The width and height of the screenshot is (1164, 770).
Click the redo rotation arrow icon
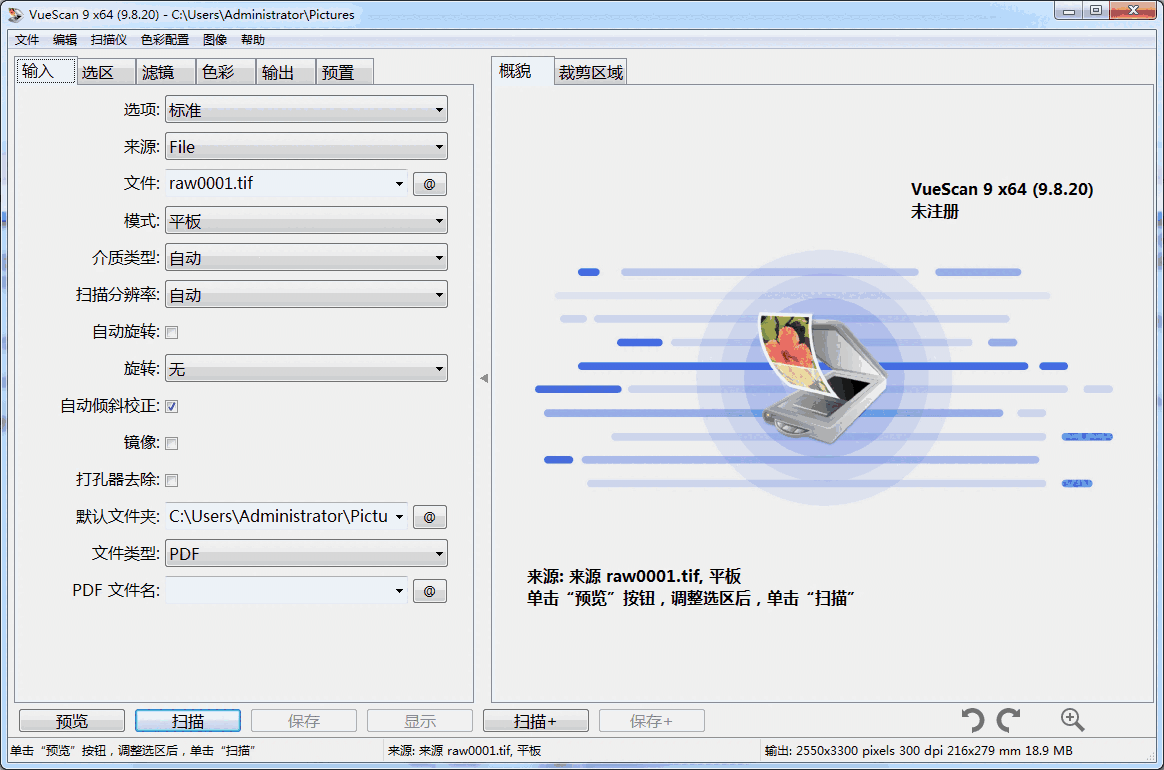coord(1007,720)
